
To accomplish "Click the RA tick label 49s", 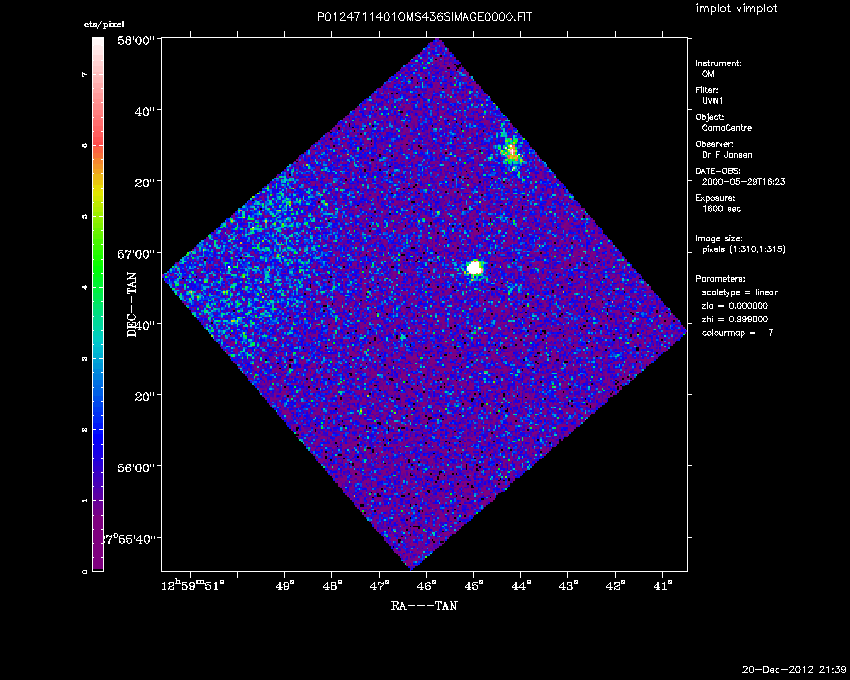I will [286, 586].
